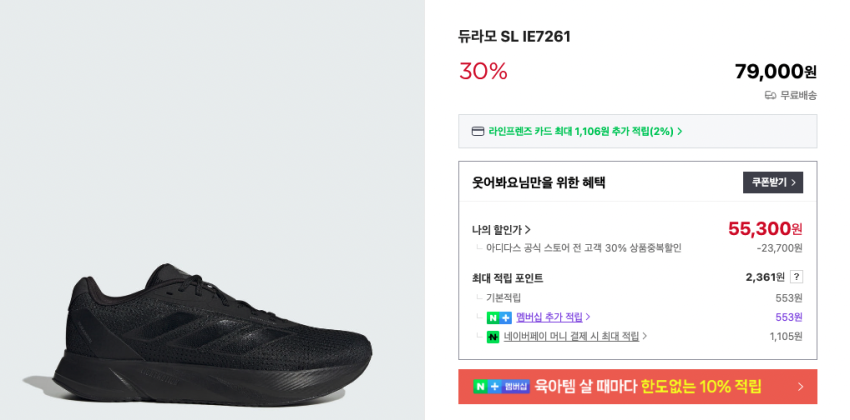Click the product title 듀라모 SL IE7261
Viewport: 850px width, 420px height.
coord(514,37)
